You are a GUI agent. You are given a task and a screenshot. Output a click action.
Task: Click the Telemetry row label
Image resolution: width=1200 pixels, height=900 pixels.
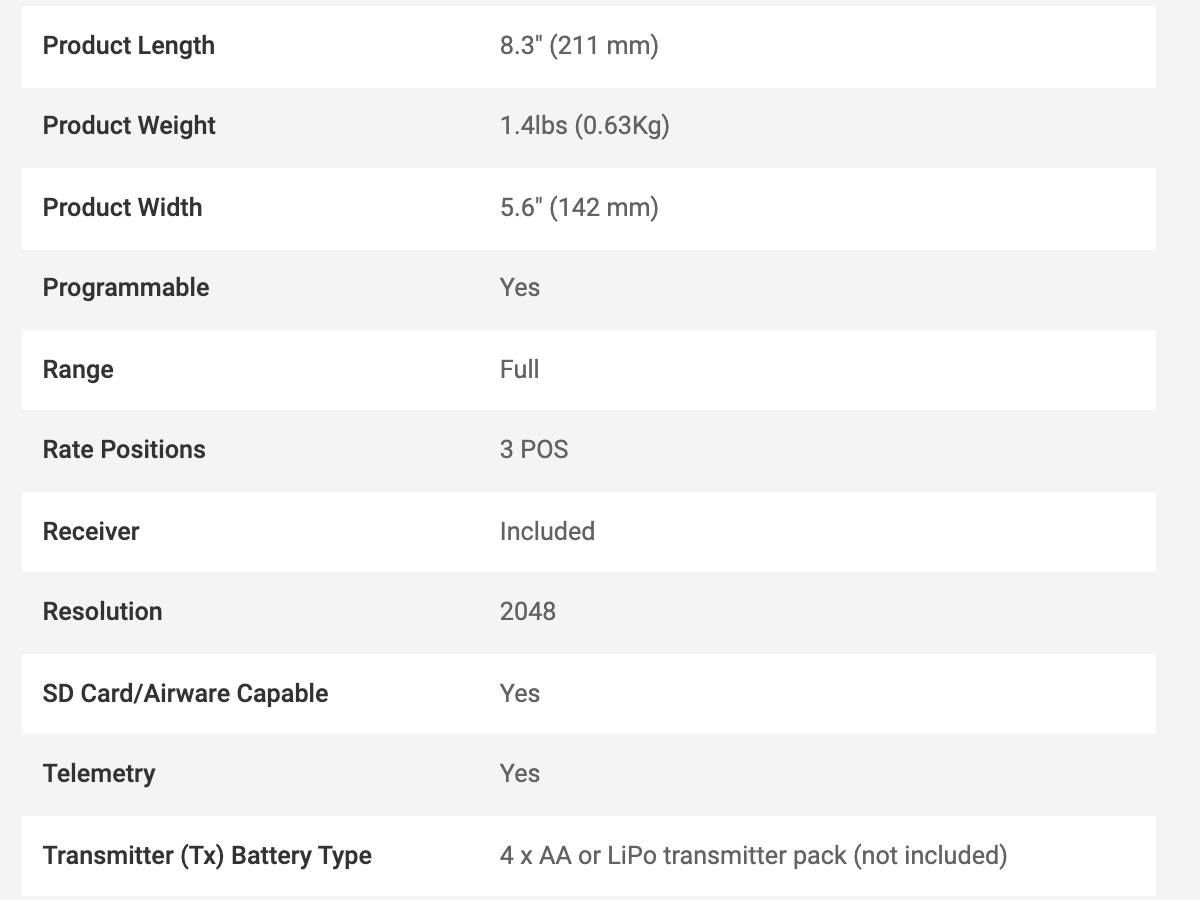[99, 774]
